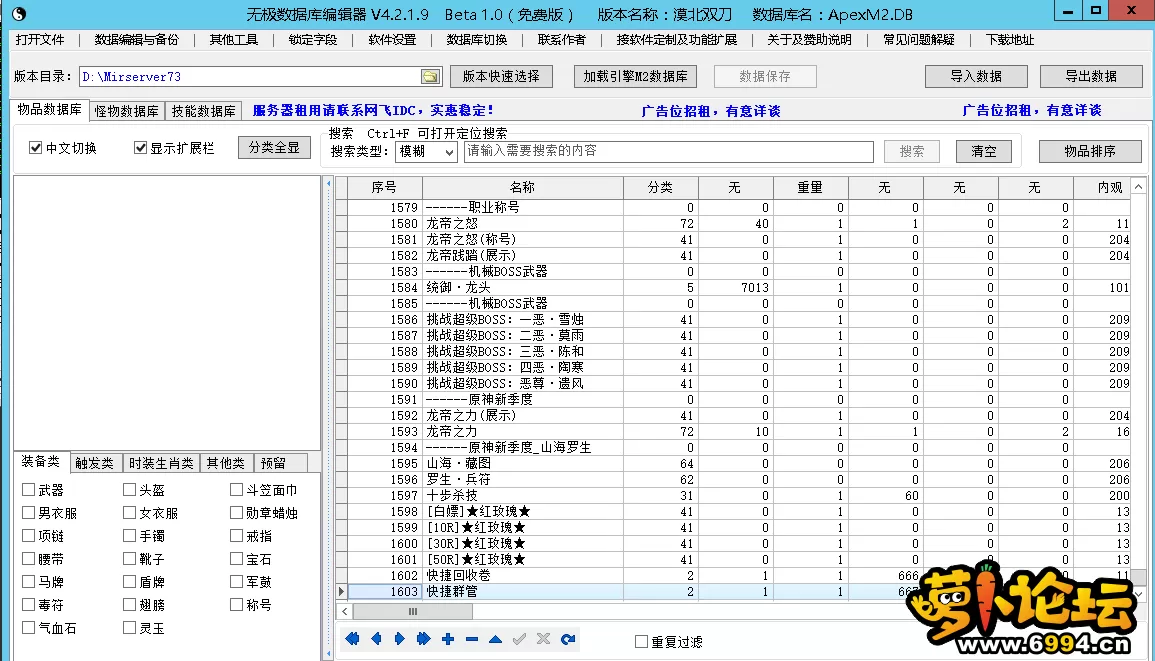This screenshot has height=661, width=1155.
Task: Switch to the 怪物数据库 tab
Action: click(127, 111)
